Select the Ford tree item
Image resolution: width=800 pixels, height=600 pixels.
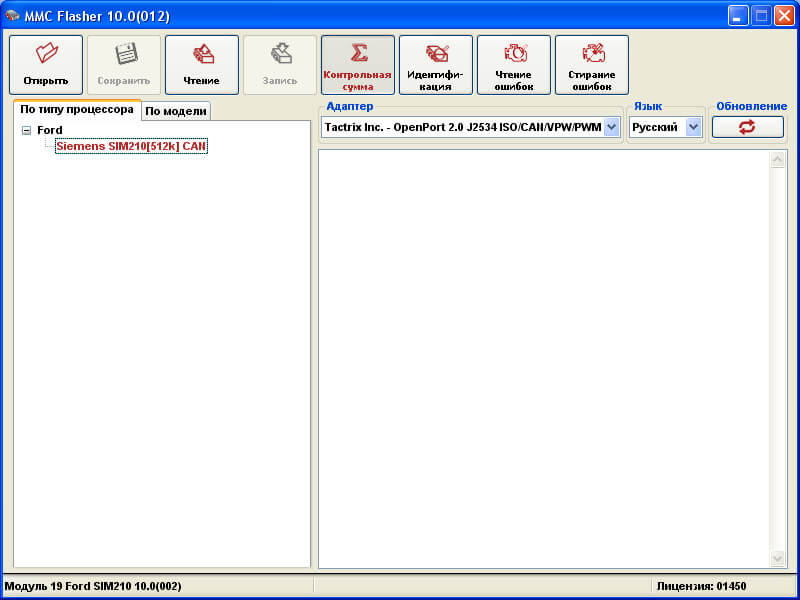coord(49,130)
